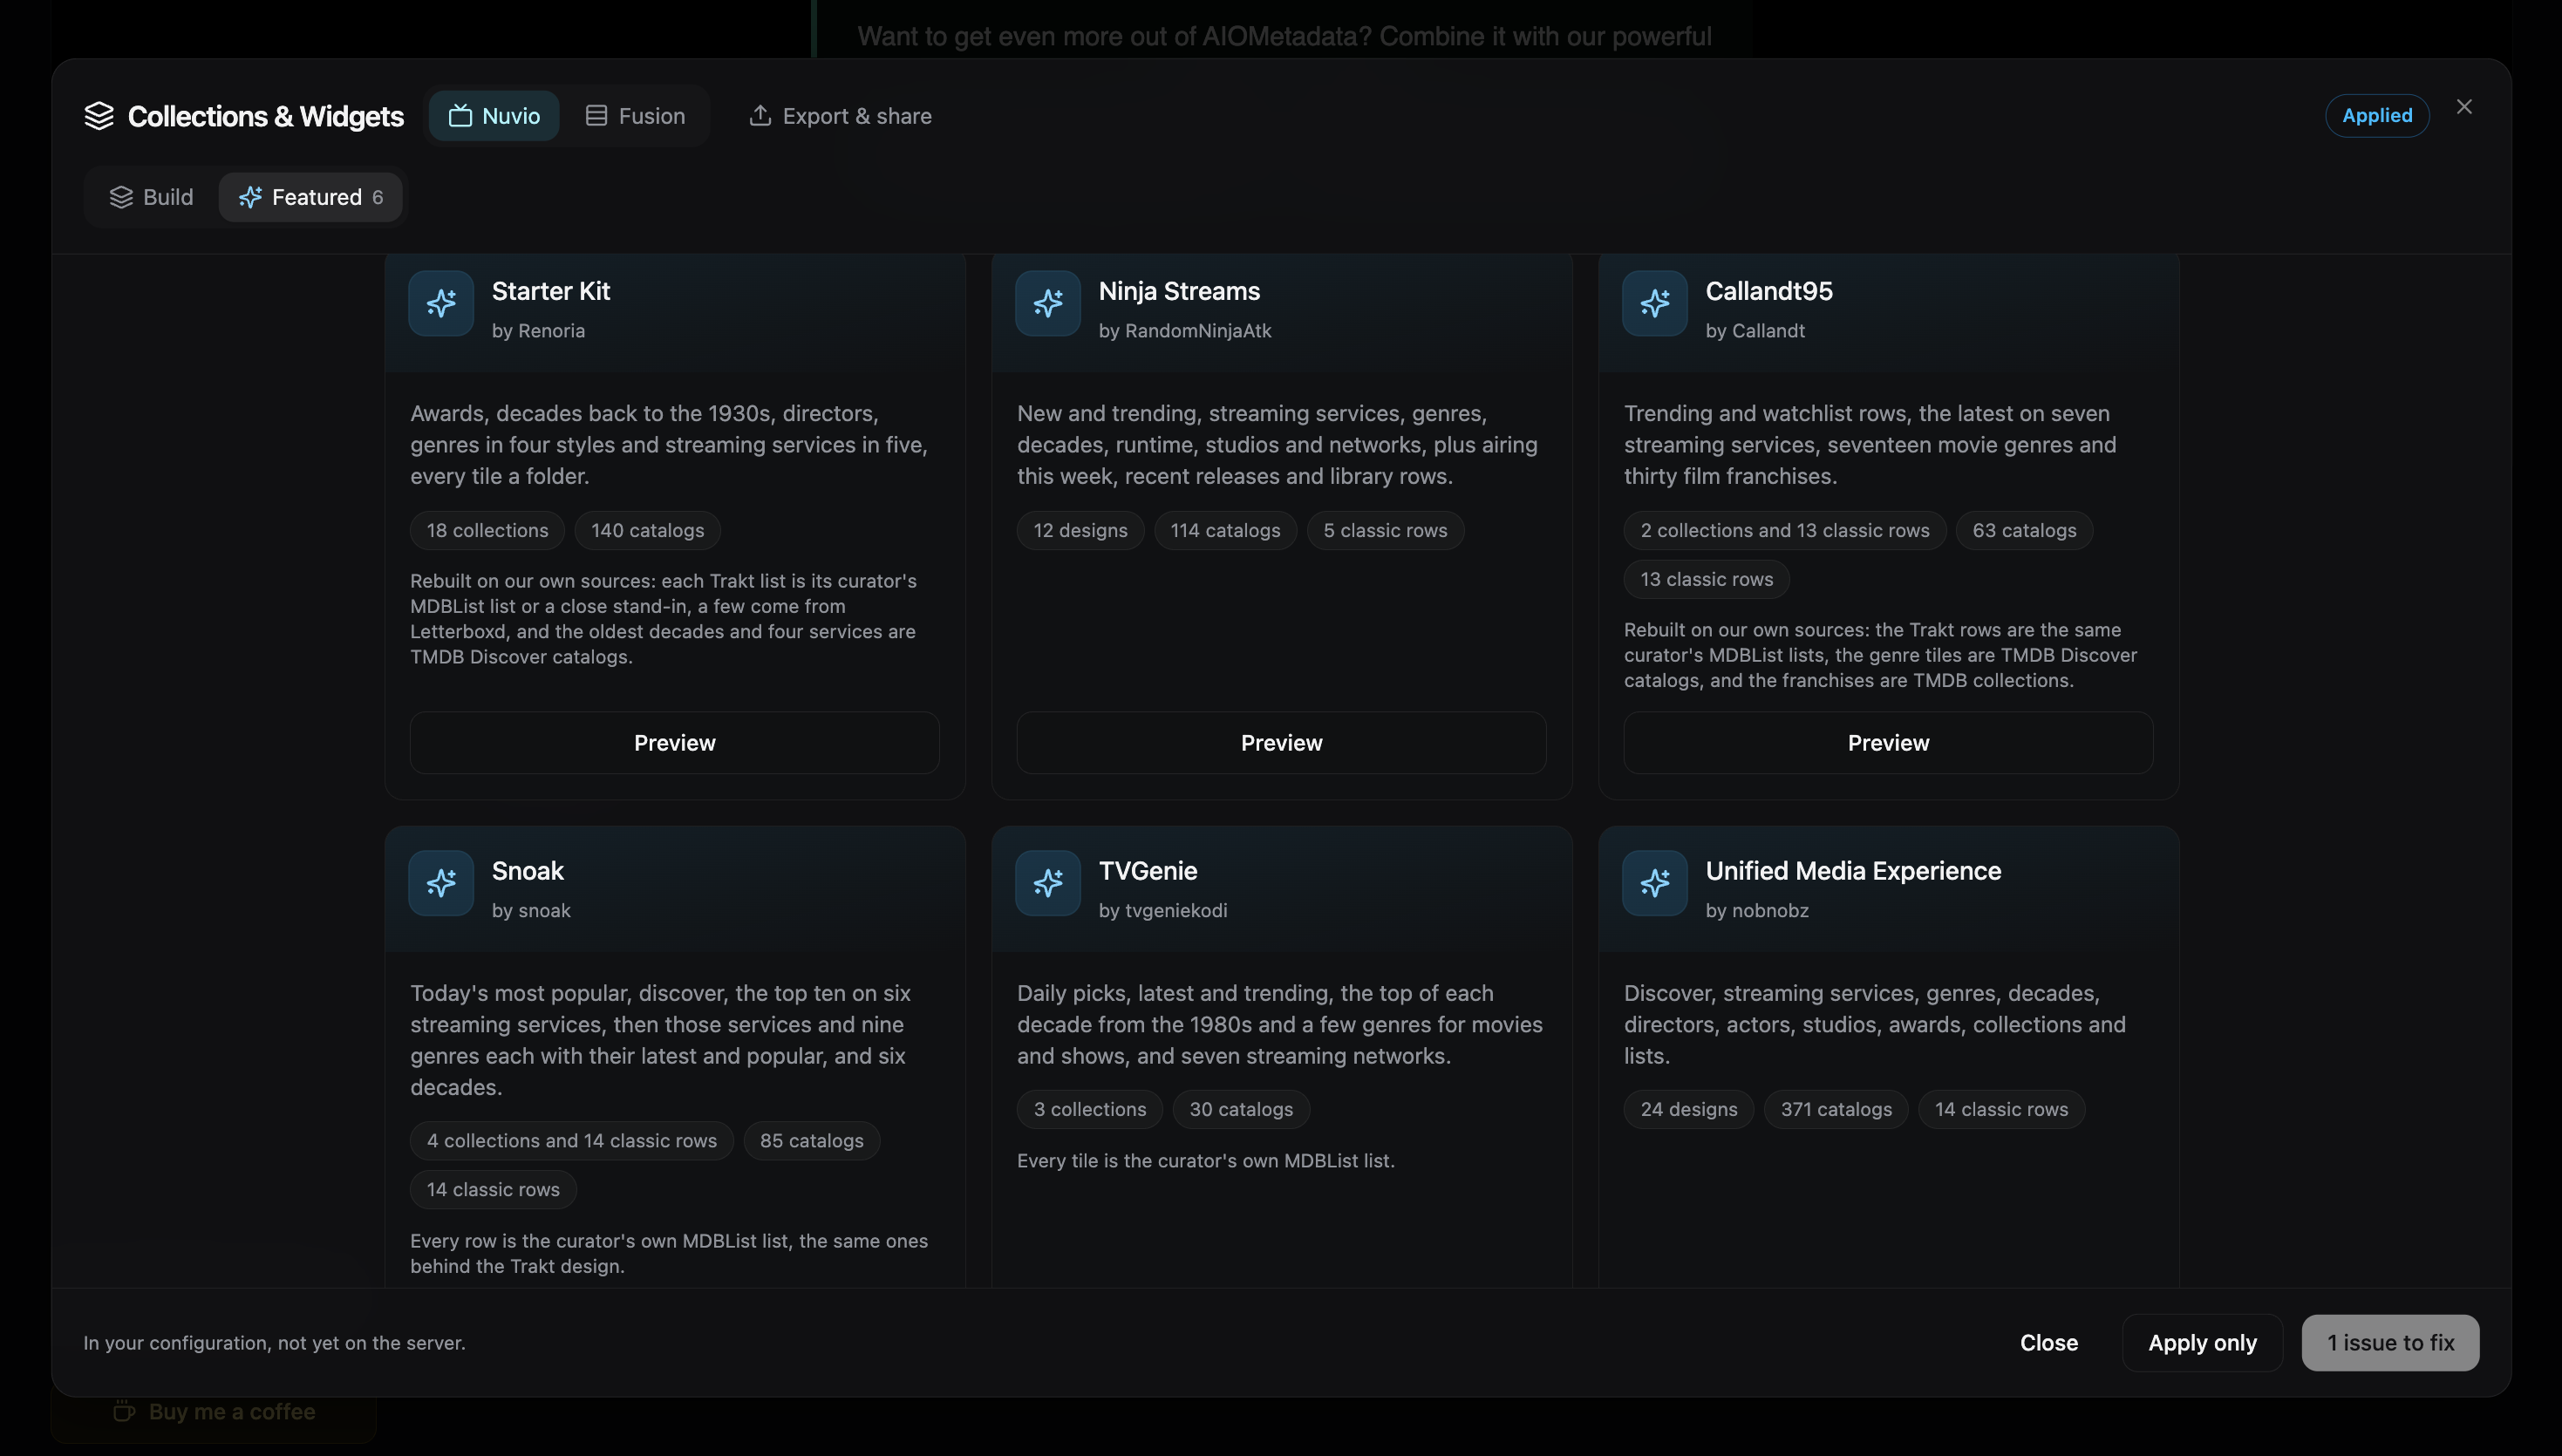Image resolution: width=2562 pixels, height=1456 pixels.
Task: Select the Build tab
Action: pos(151,197)
